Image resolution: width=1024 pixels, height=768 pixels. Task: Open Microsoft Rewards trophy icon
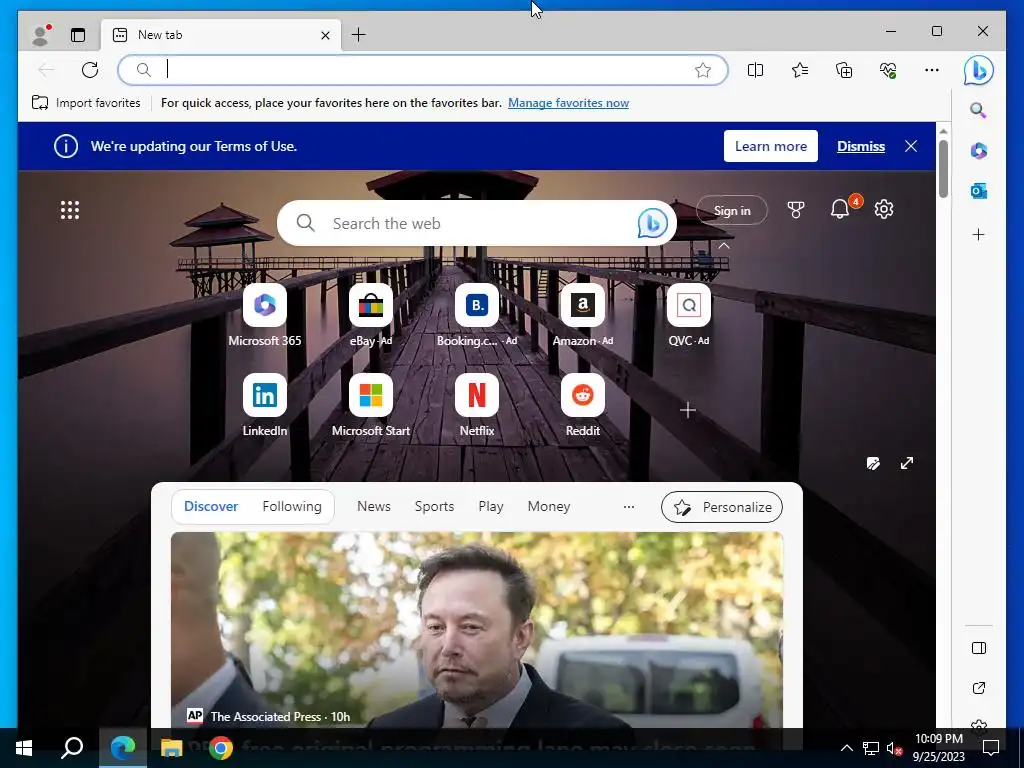[795, 210]
